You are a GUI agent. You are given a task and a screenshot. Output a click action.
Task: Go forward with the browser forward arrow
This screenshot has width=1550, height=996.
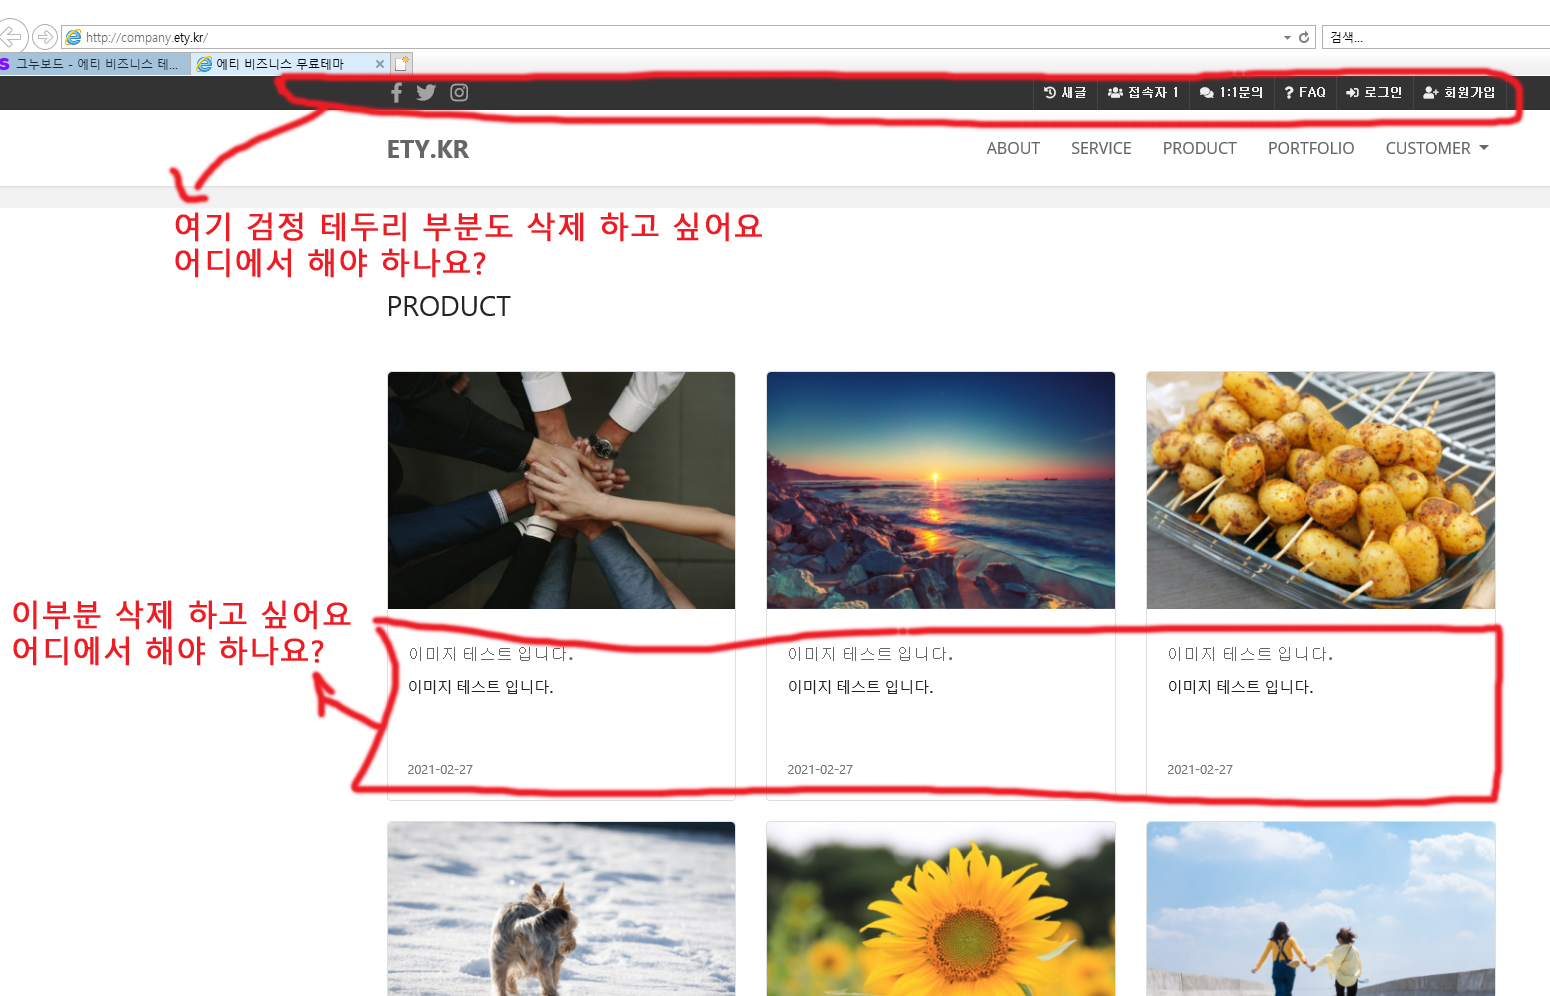[45, 37]
